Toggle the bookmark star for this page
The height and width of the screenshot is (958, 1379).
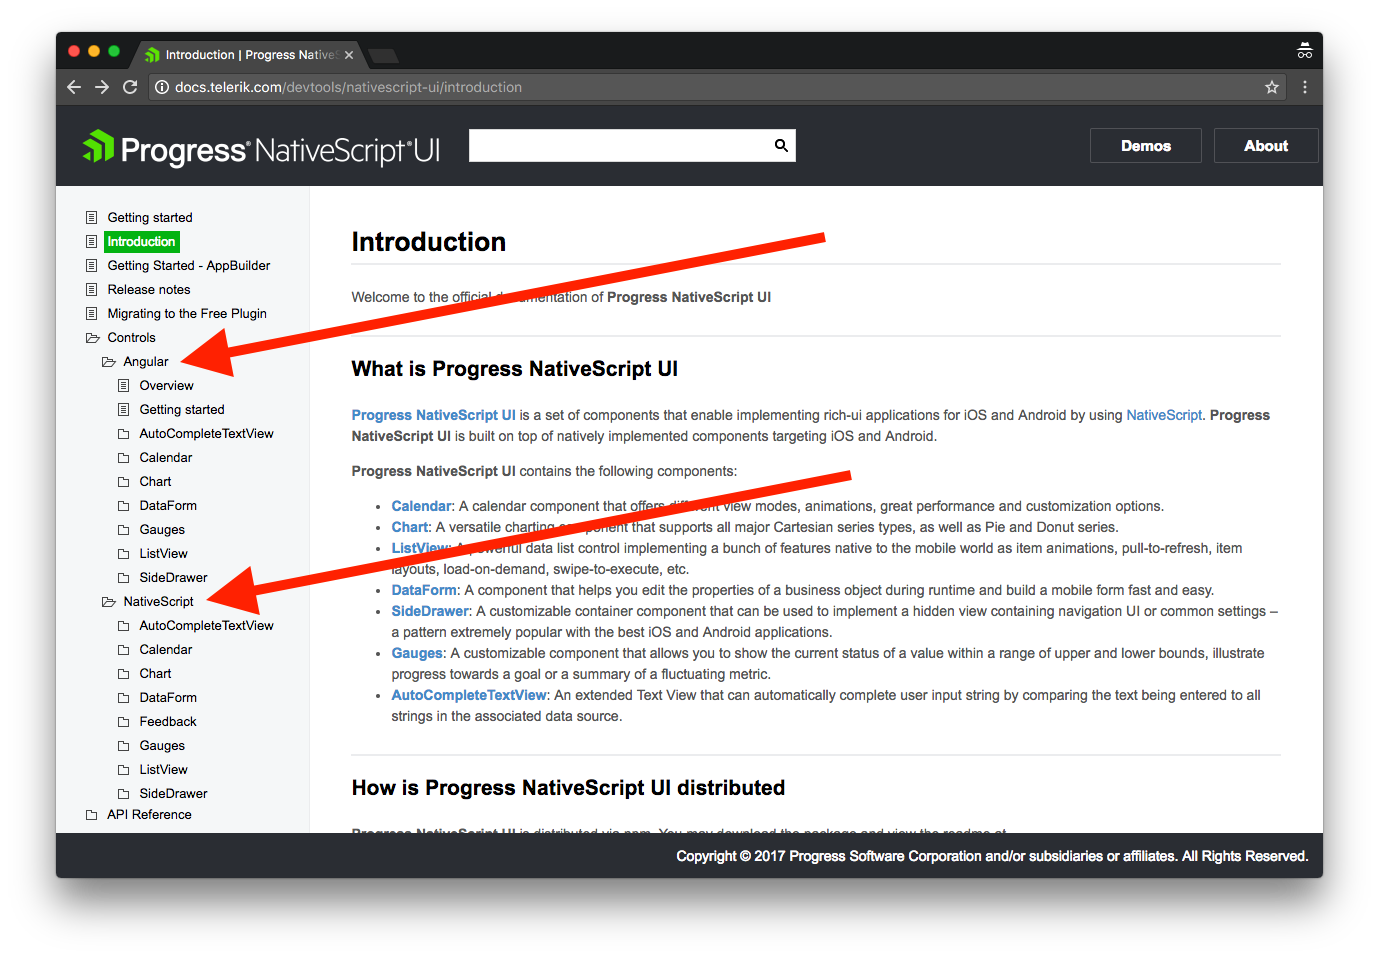coord(1271,87)
